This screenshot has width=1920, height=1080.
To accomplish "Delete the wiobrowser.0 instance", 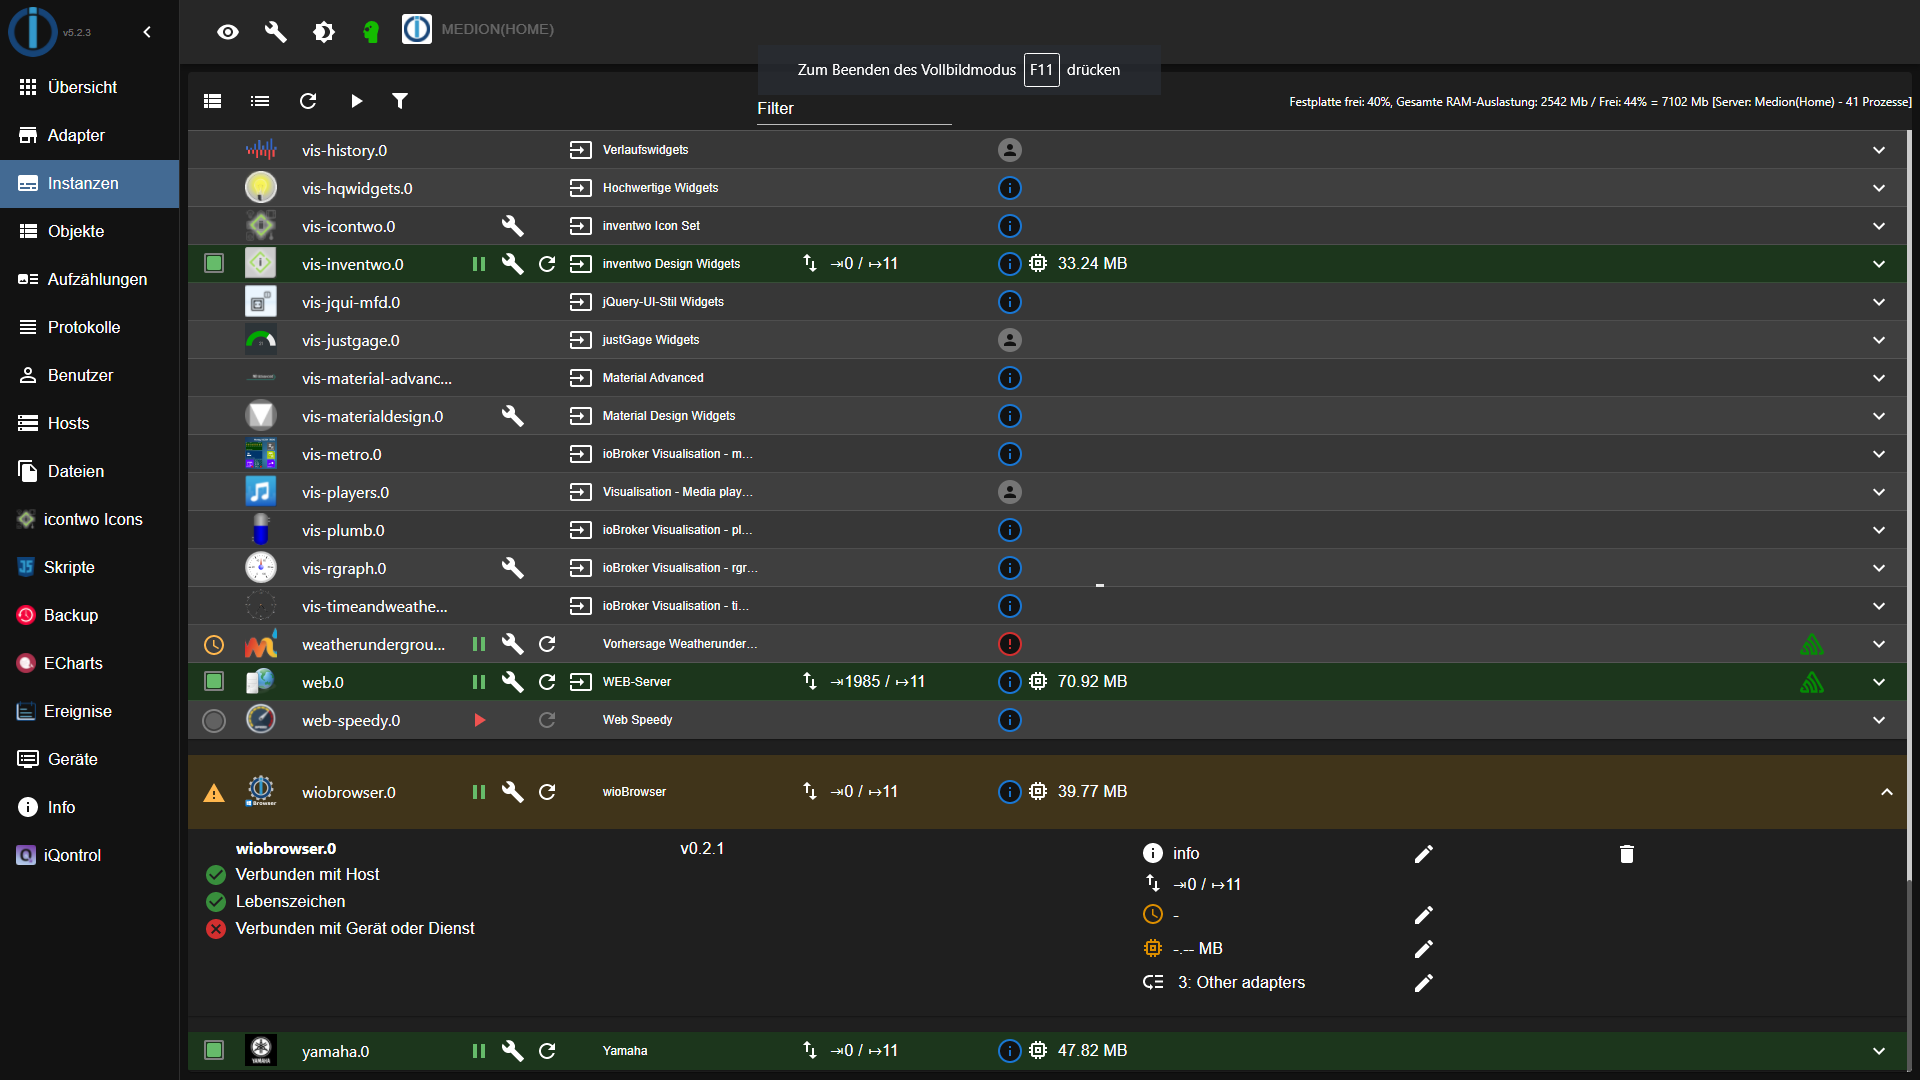I will pyautogui.click(x=1627, y=854).
